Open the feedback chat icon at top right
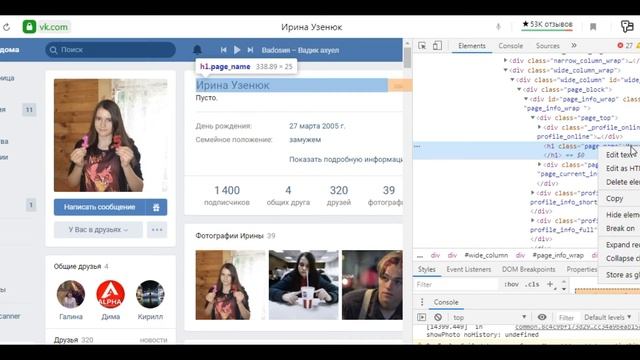This screenshot has height=360, width=640. pyautogui.click(x=627, y=27)
